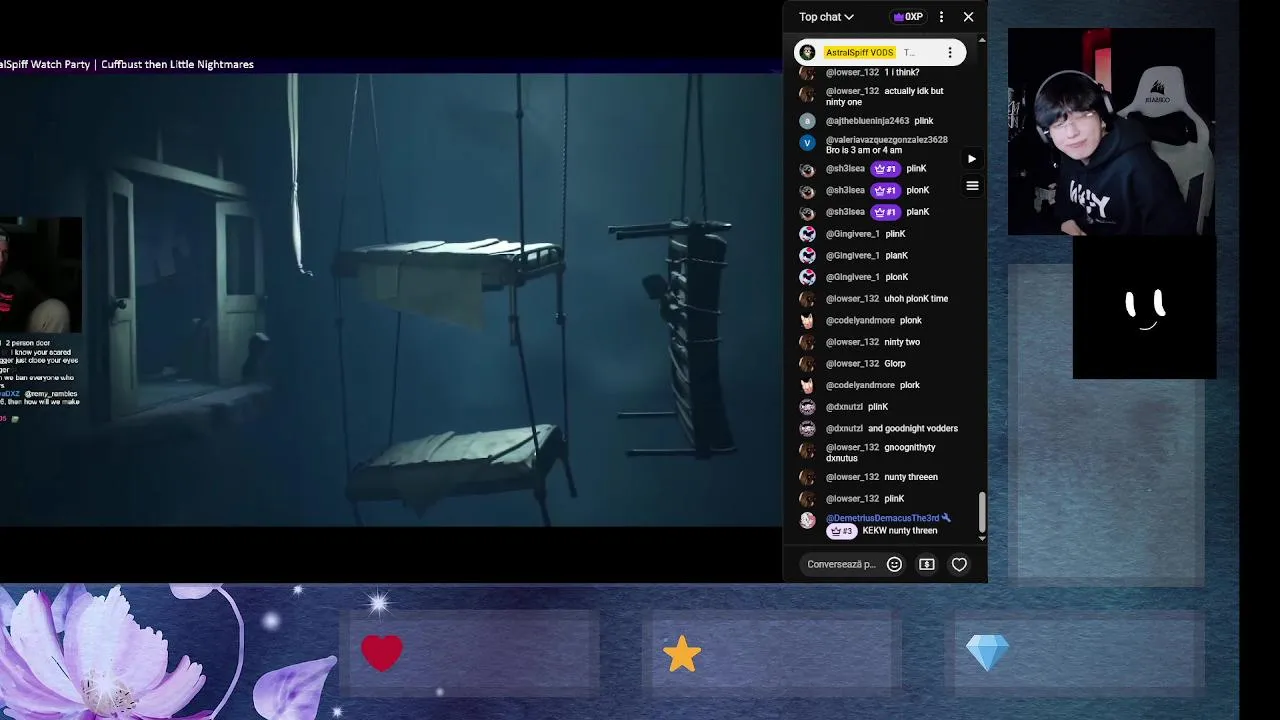The image size is (1280, 720).
Task: Click @dxnutzl avatar beside 'goodnight vodders'
Action: [807, 429]
